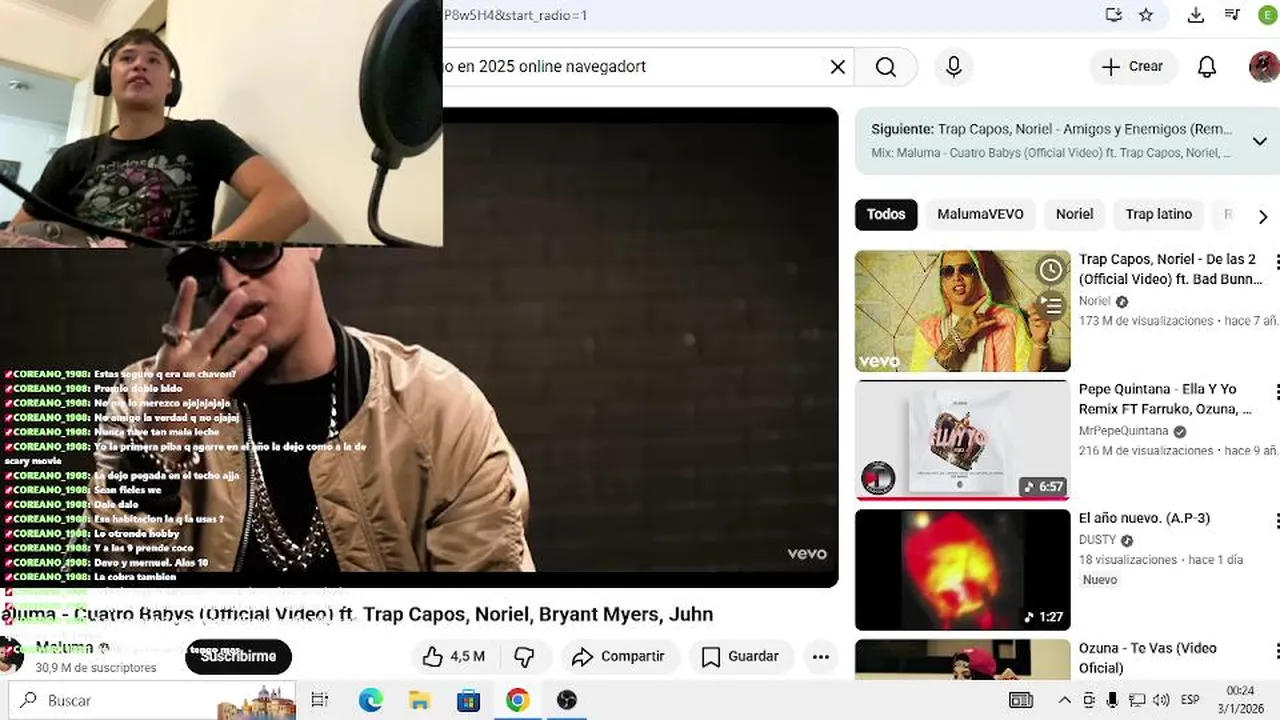Select the Trap latino filter chip
The width and height of the screenshot is (1280, 720).
click(x=1158, y=214)
